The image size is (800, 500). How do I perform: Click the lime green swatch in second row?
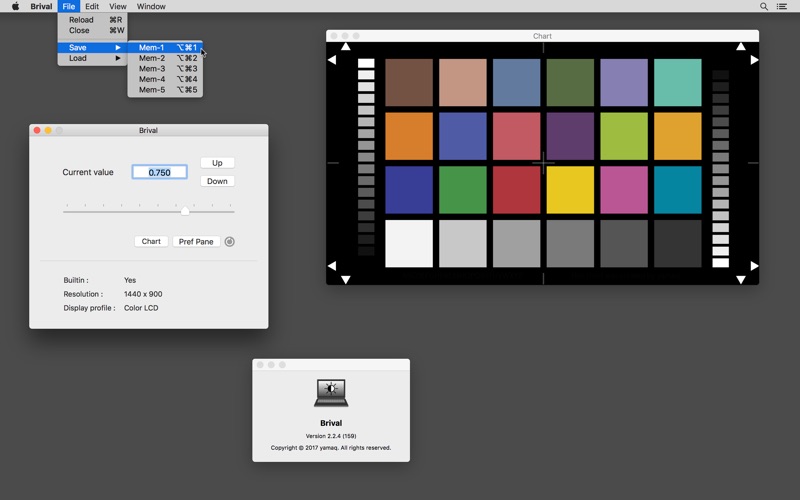click(624, 136)
